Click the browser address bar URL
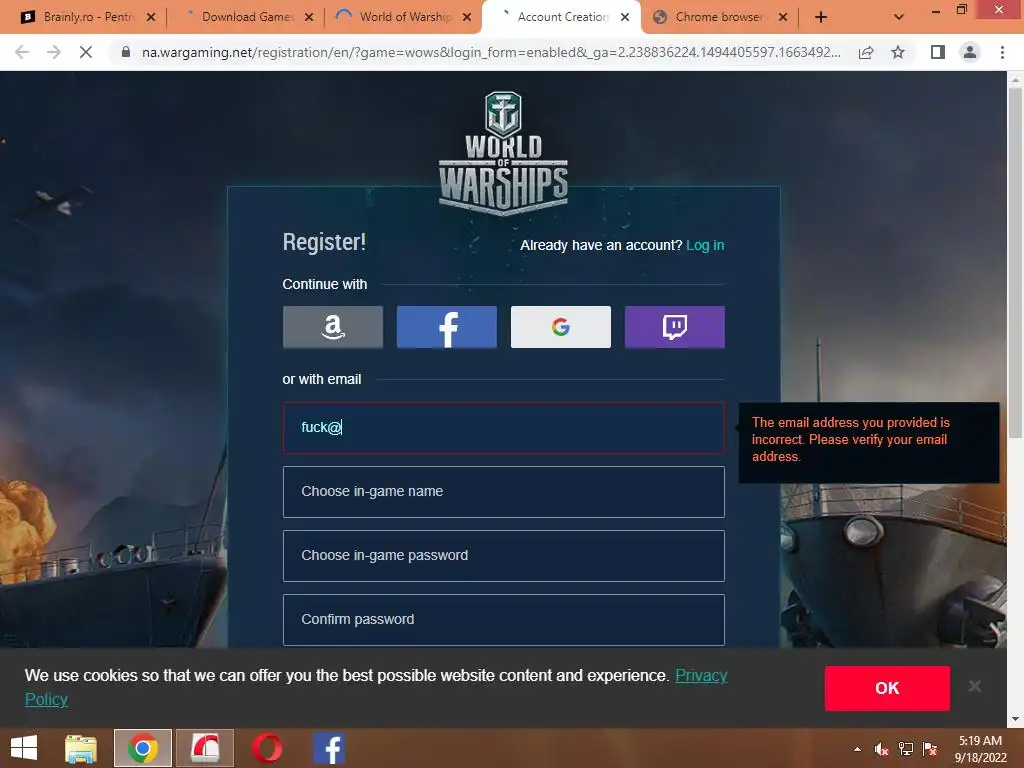1024x768 pixels. [491, 52]
